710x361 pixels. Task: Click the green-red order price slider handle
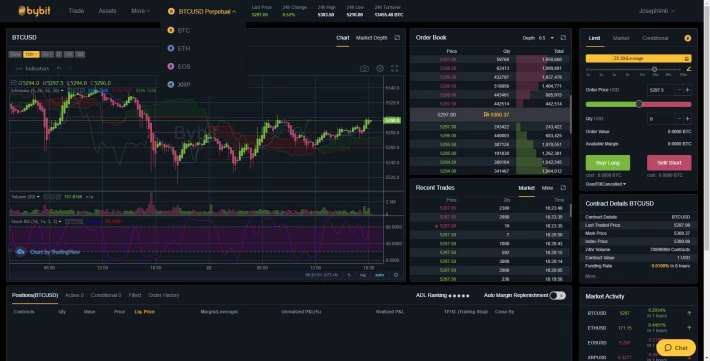click(639, 104)
